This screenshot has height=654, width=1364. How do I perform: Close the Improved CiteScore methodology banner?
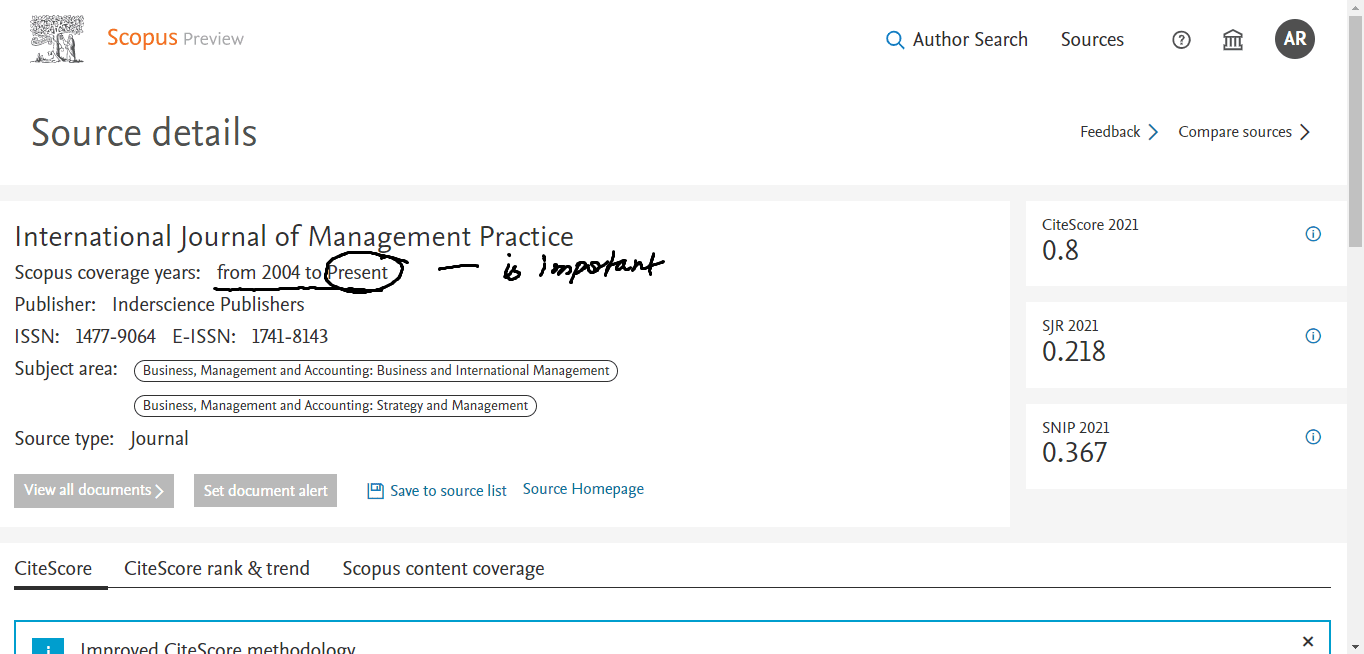point(1308,641)
